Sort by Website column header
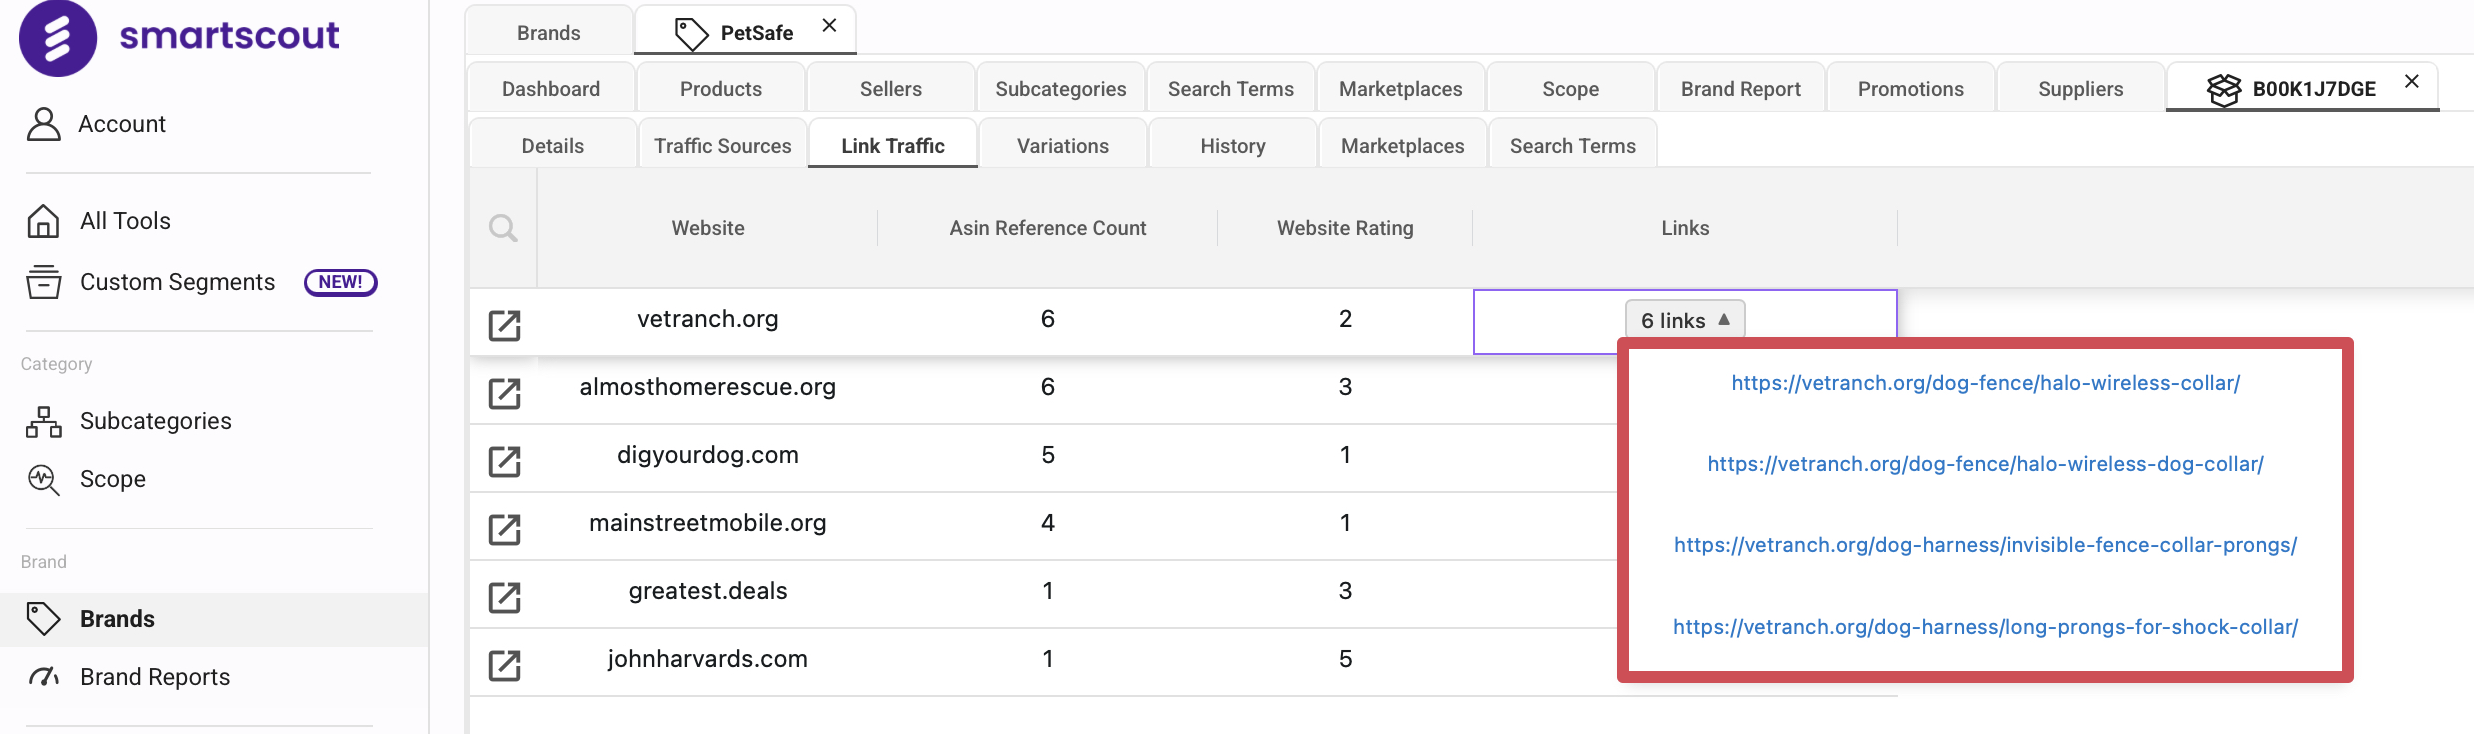This screenshot has width=2474, height=734. click(708, 228)
